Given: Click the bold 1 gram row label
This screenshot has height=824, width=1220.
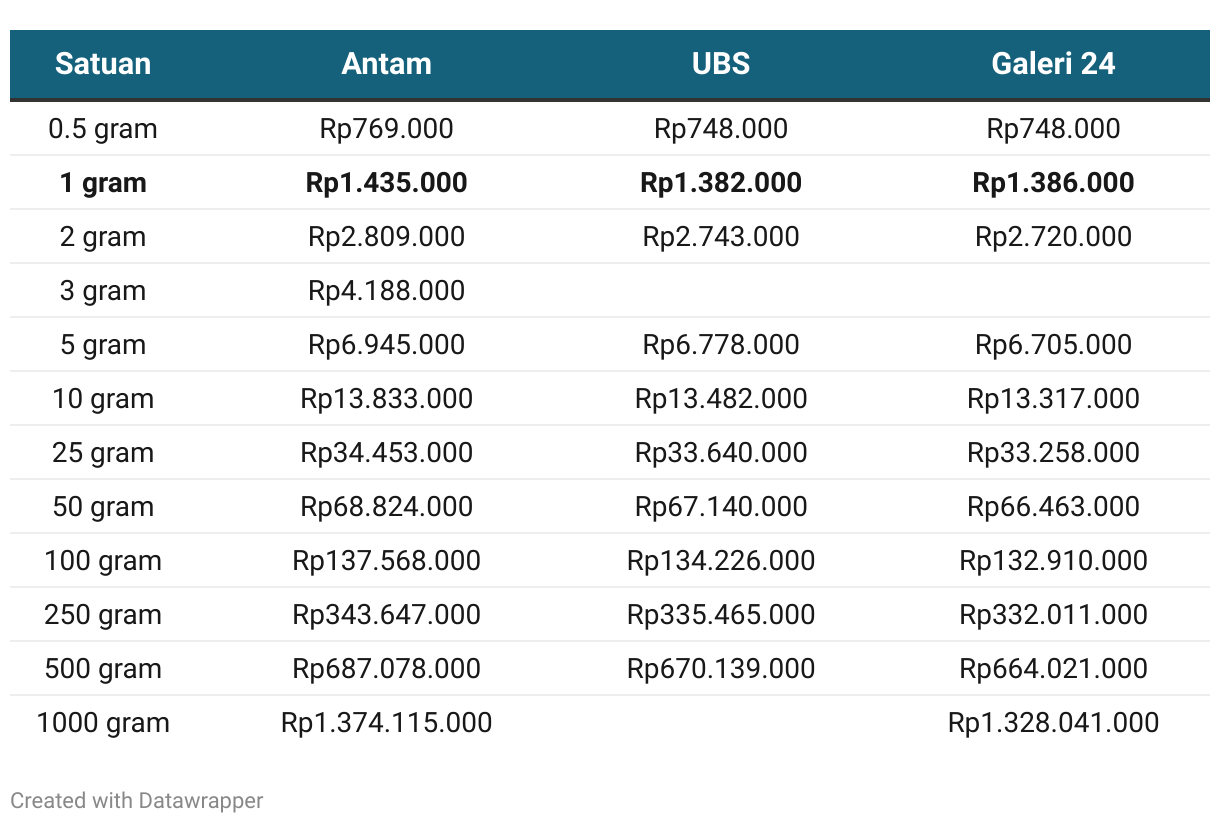Looking at the screenshot, I should point(103,183).
